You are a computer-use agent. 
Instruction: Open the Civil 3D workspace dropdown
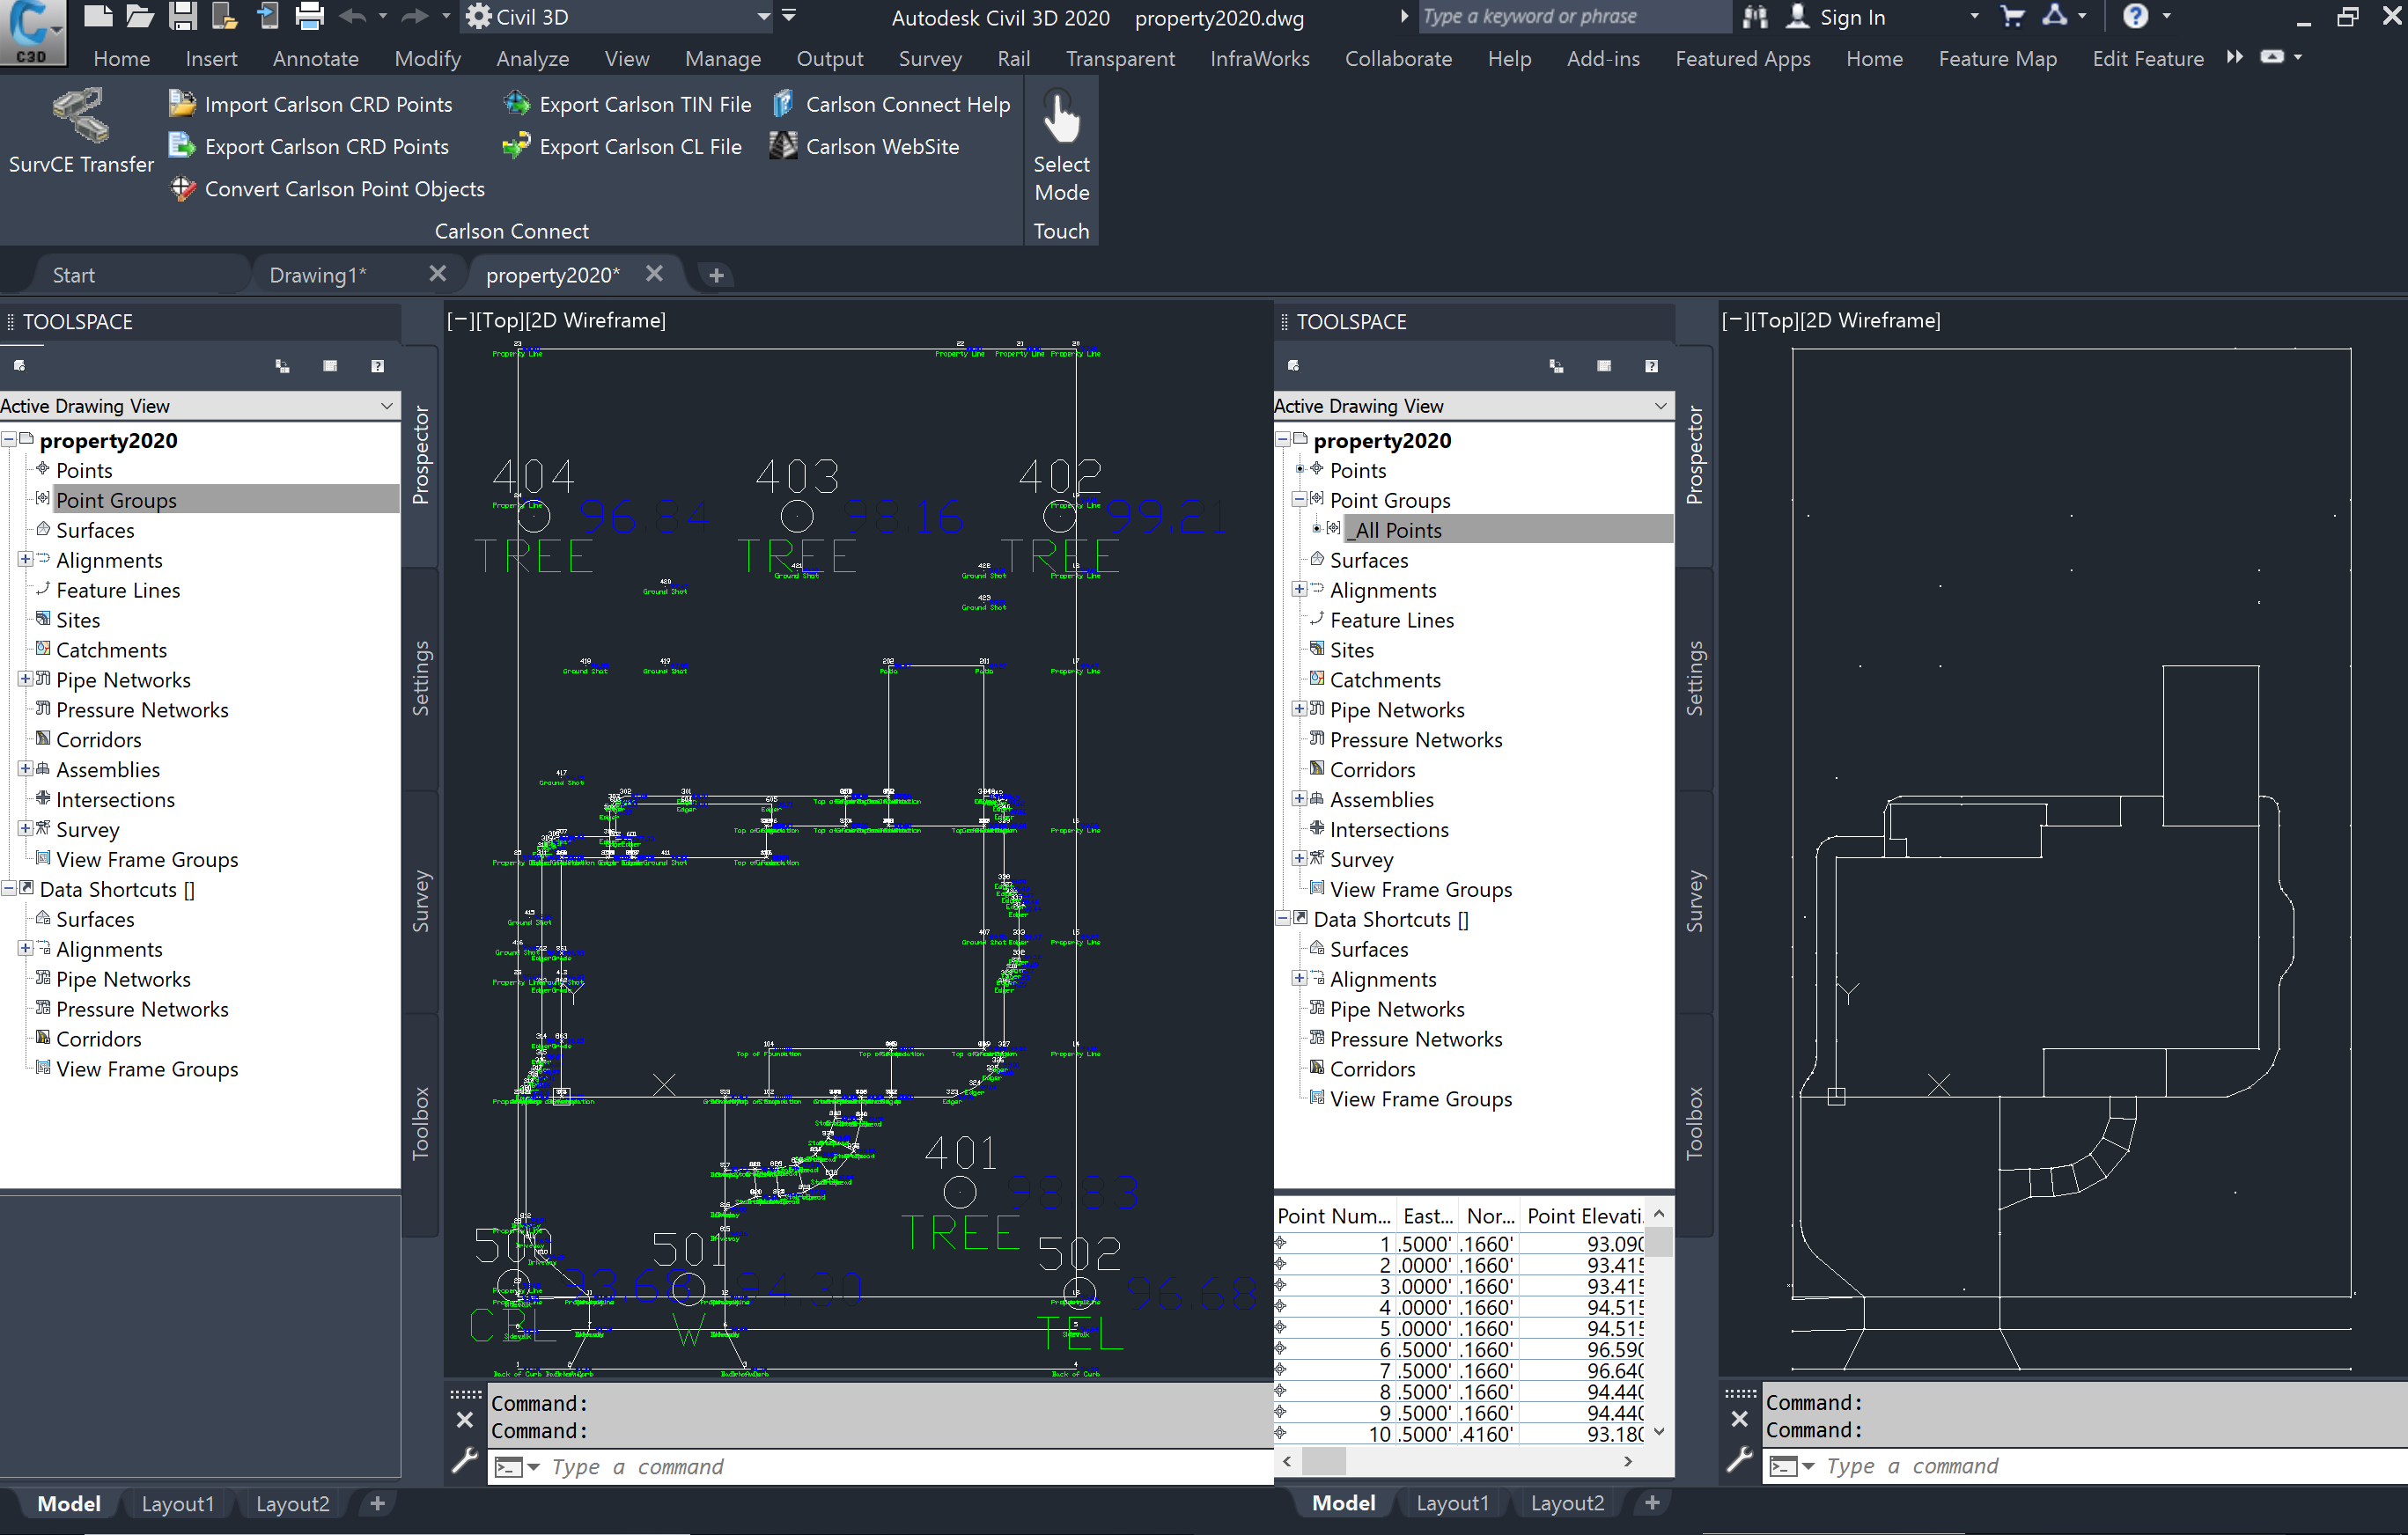tap(763, 17)
